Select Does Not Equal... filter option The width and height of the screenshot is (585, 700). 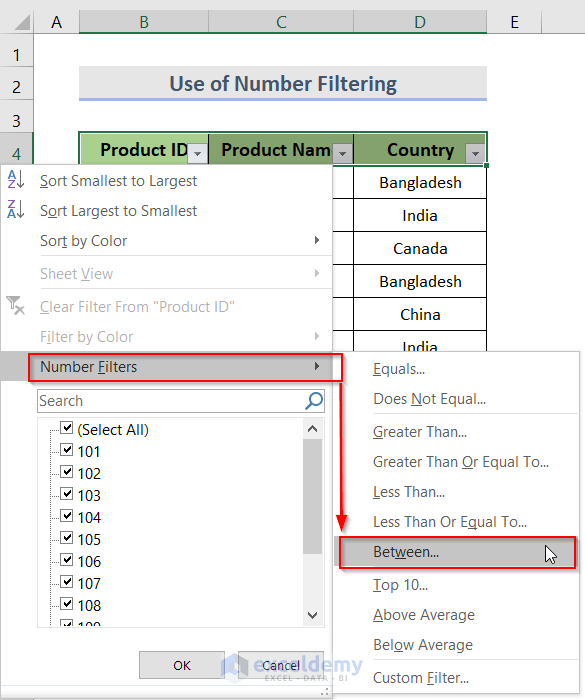pyautogui.click(x=456, y=399)
